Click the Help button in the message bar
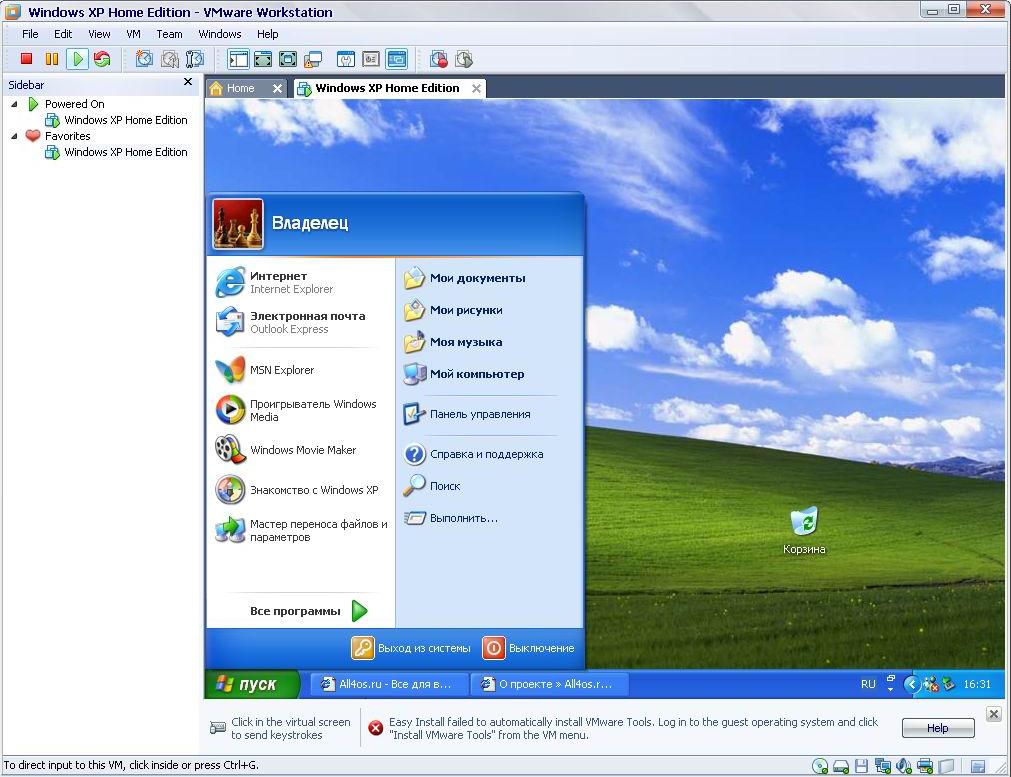Screen dimensions: 1011x777 click(937, 728)
